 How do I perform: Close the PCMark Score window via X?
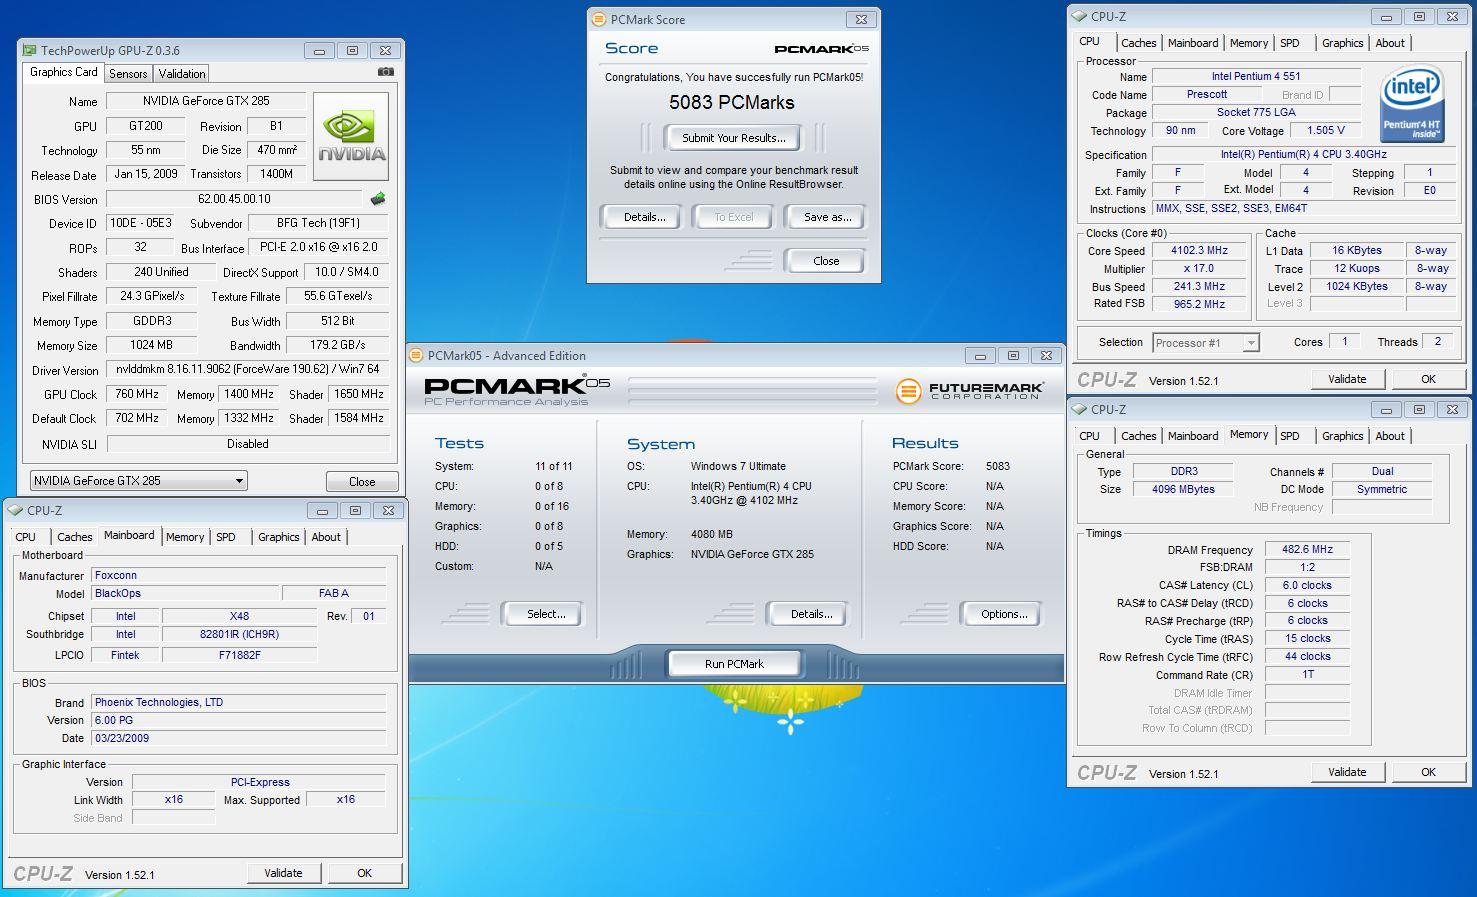click(x=861, y=19)
